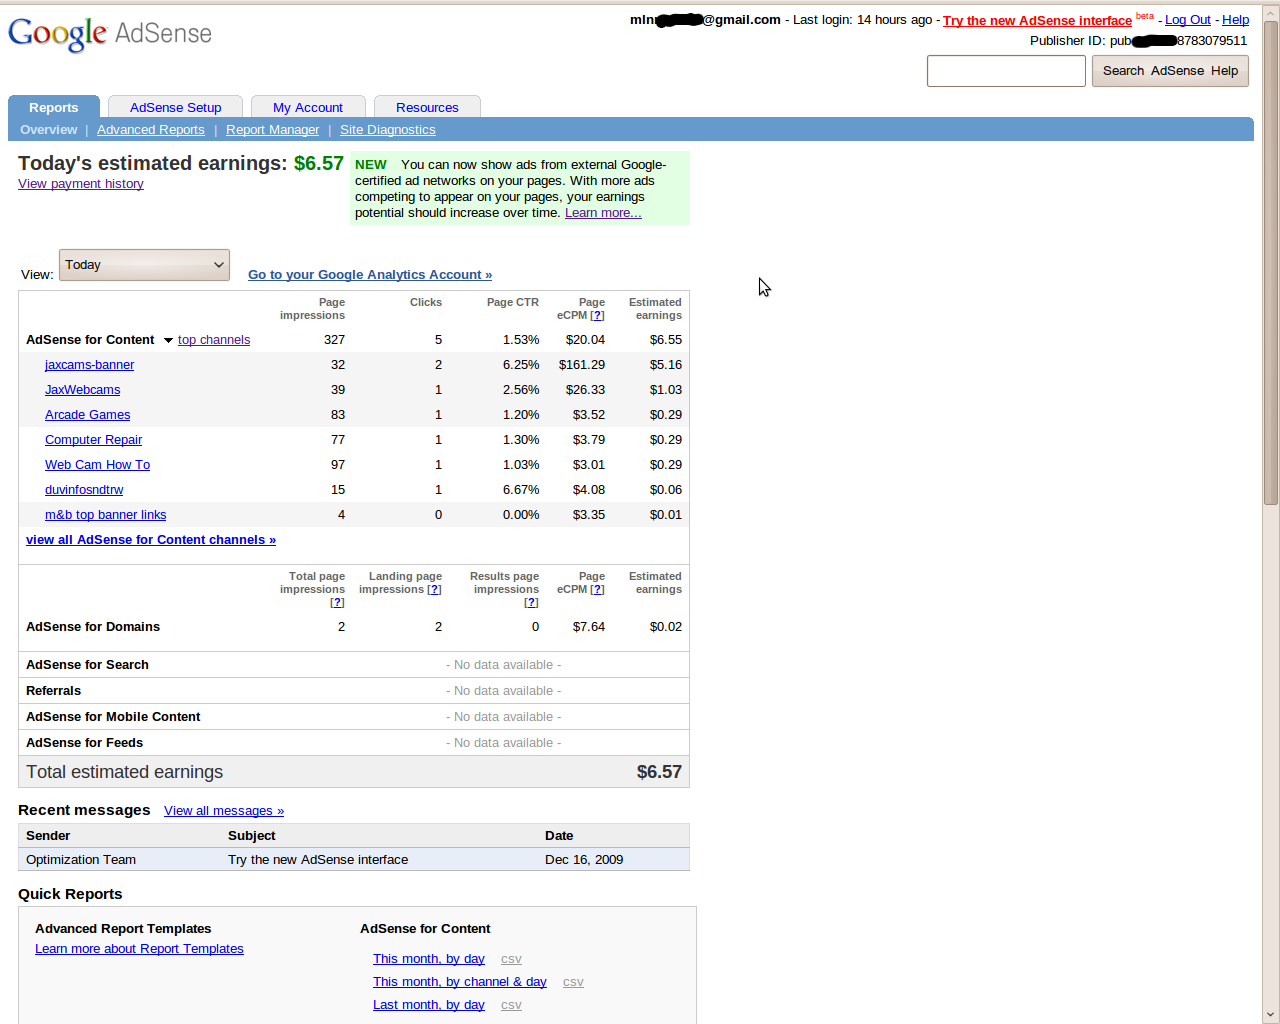Image resolution: width=1280 pixels, height=1024 pixels.
Task: Open Report Manager from the sub-navigation
Action: click(272, 130)
